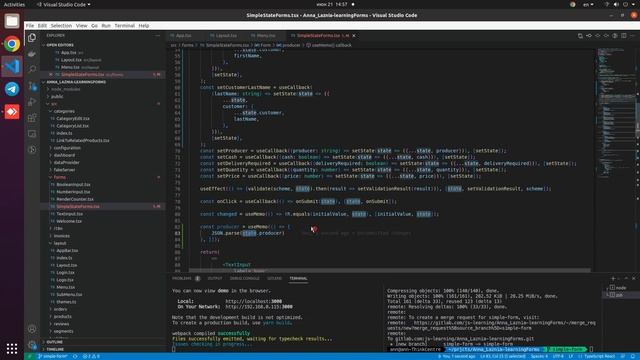Click the UTF-8 encoding in status bar
The image size is (640, 360).
pyautogui.click(x=558, y=356)
